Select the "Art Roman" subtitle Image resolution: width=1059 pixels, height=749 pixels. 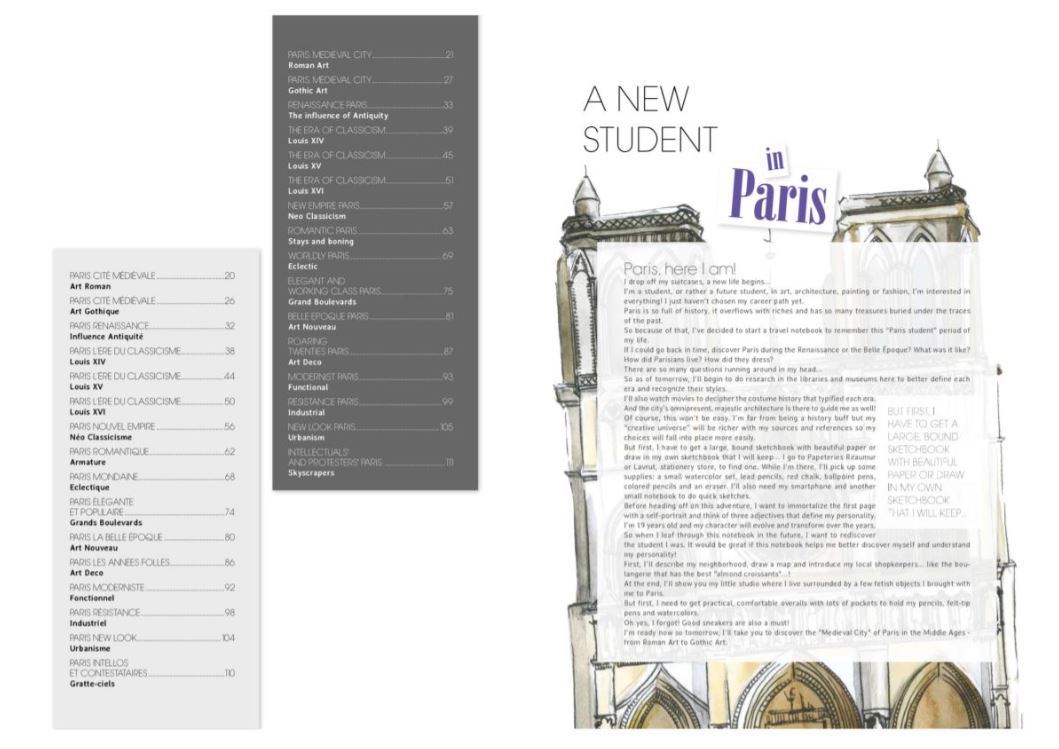[x=90, y=286]
